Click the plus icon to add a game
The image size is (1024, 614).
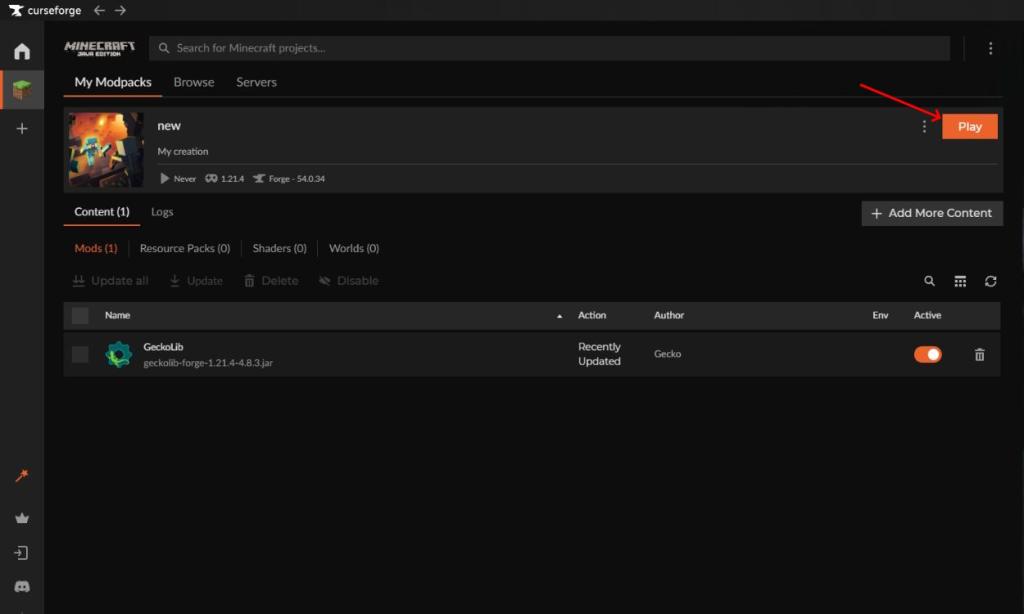[x=22, y=129]
